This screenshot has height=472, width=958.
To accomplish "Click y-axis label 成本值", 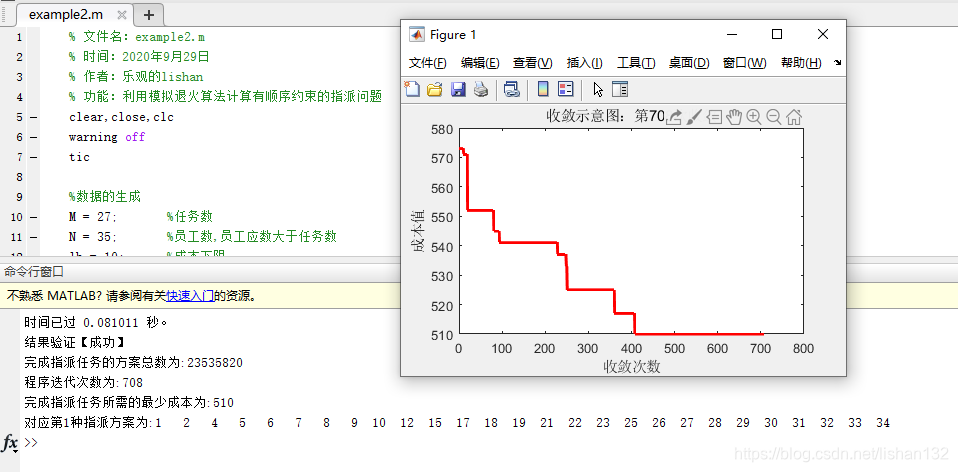I will pos(419,231).
